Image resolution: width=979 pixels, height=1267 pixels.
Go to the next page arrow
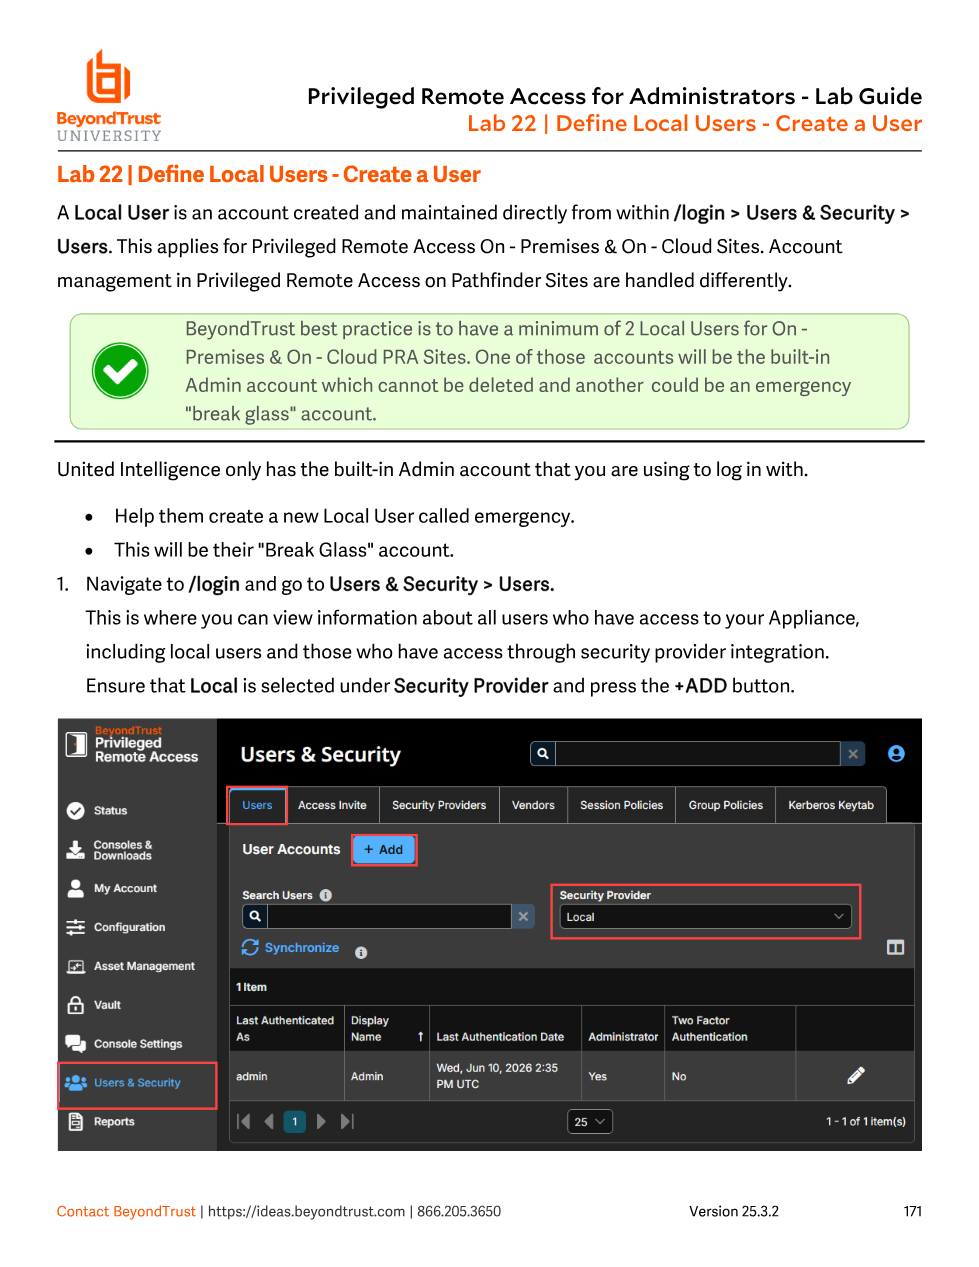click(x=321, y=1122)
